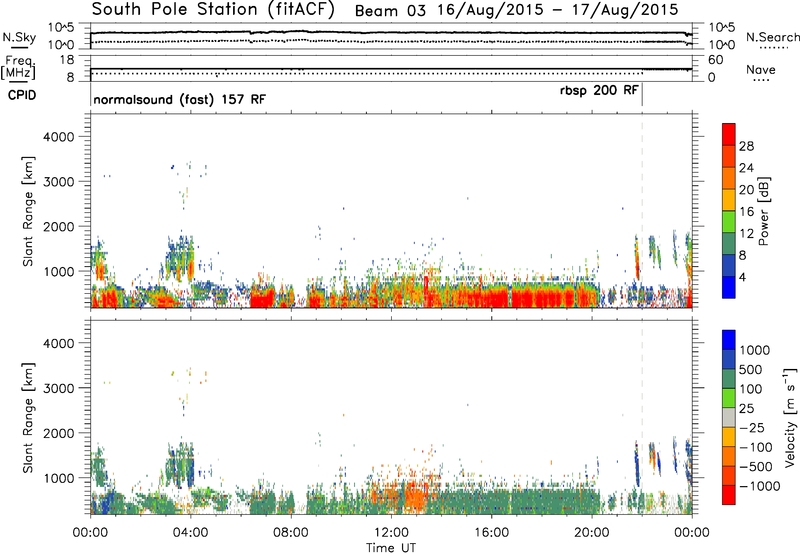The image size is (800, 554).
Task: Click the Power color bar segment between 20 and 24
Action: click(x=729, y=178)
